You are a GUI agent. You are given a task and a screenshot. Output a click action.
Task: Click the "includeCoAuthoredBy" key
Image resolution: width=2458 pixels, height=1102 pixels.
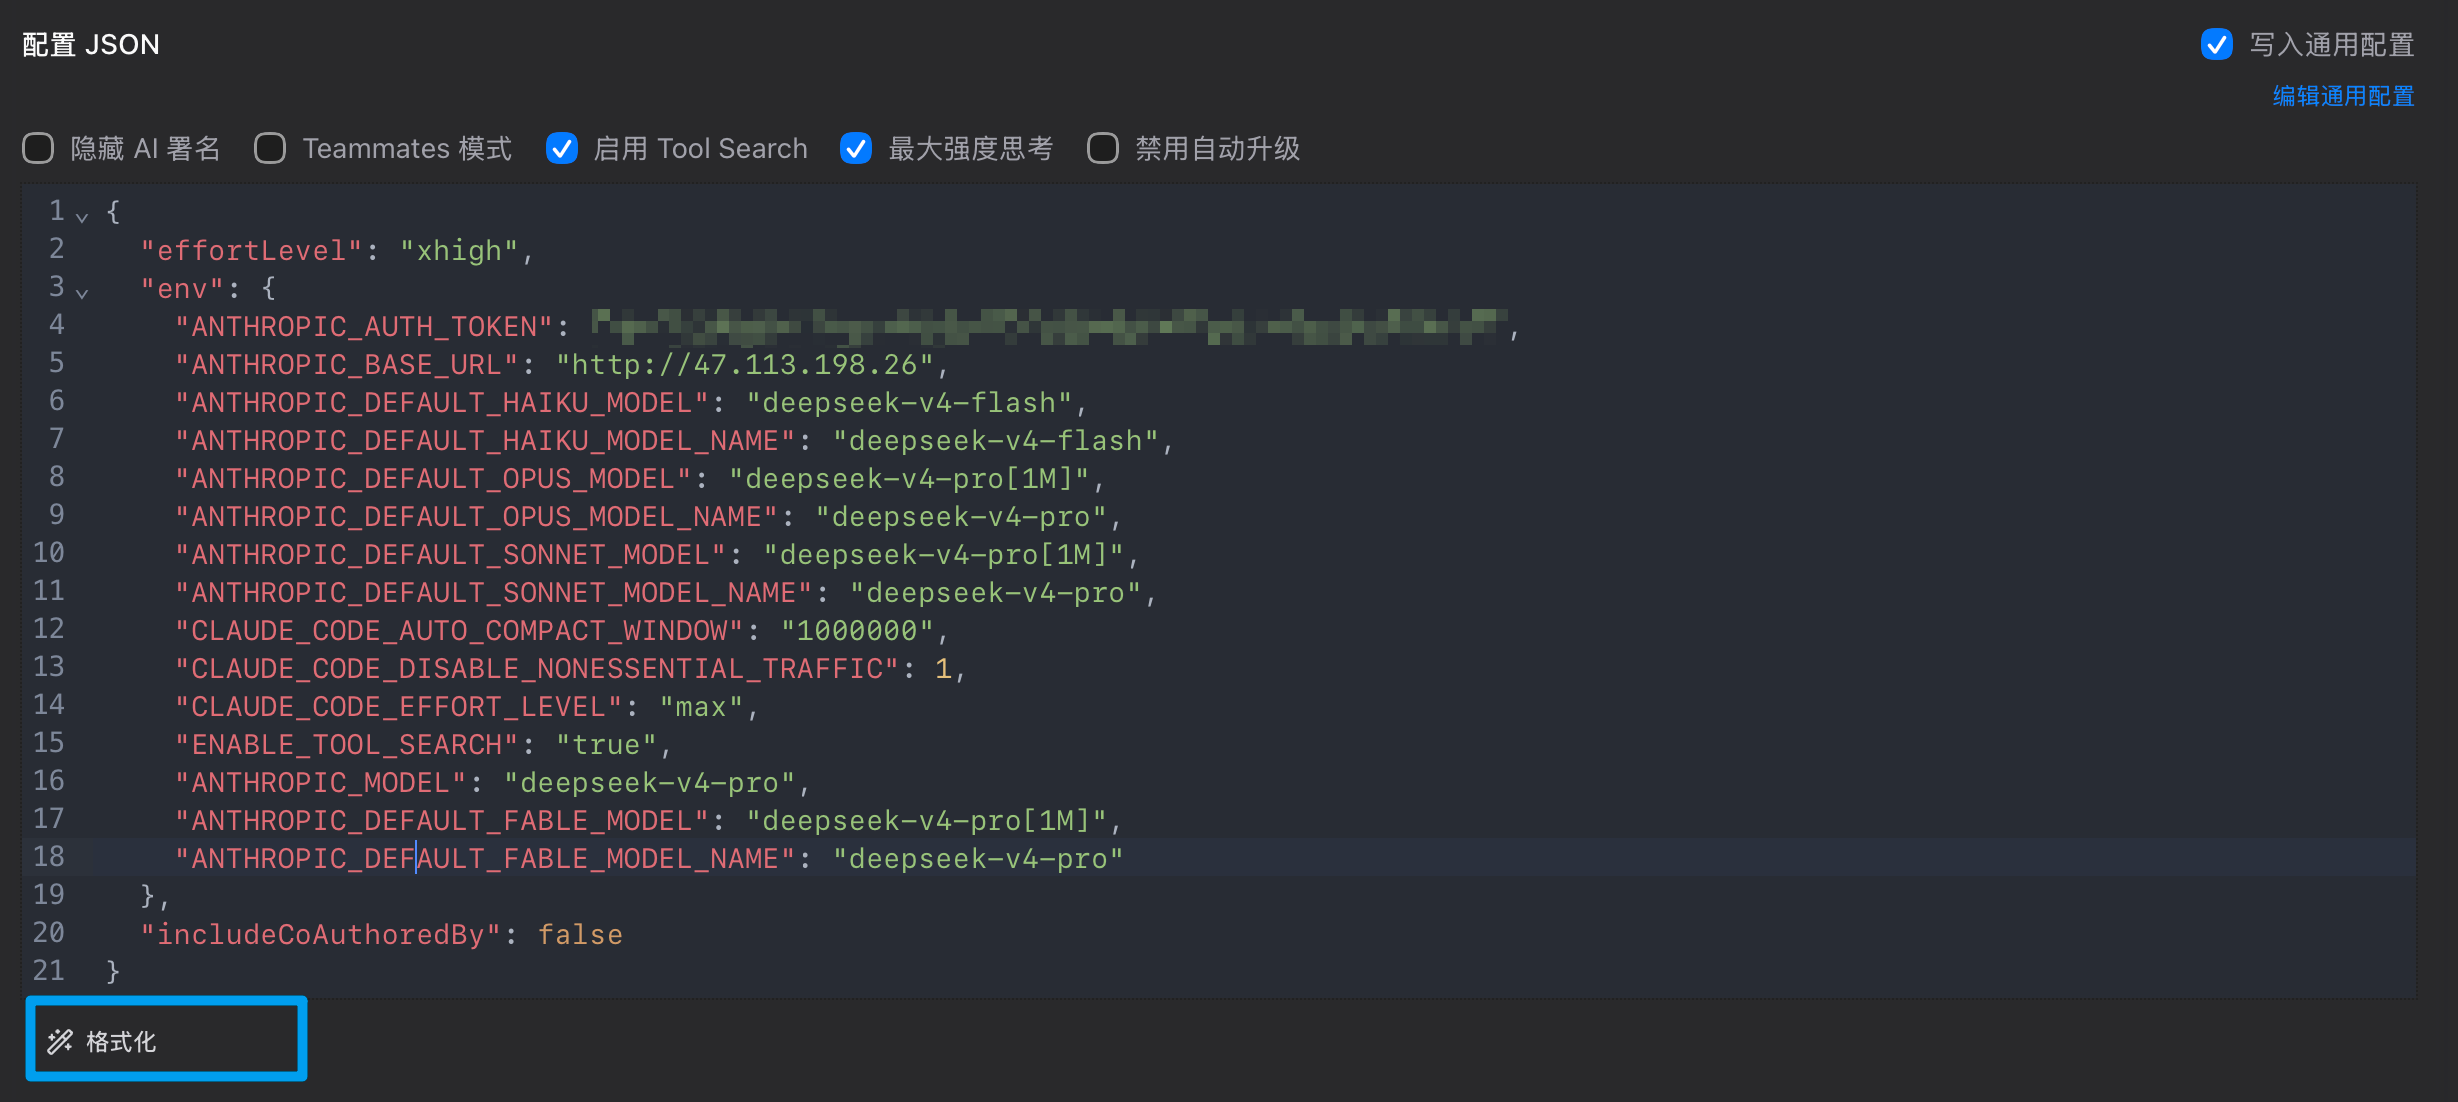pyautogui.click(x=320, y=934)
